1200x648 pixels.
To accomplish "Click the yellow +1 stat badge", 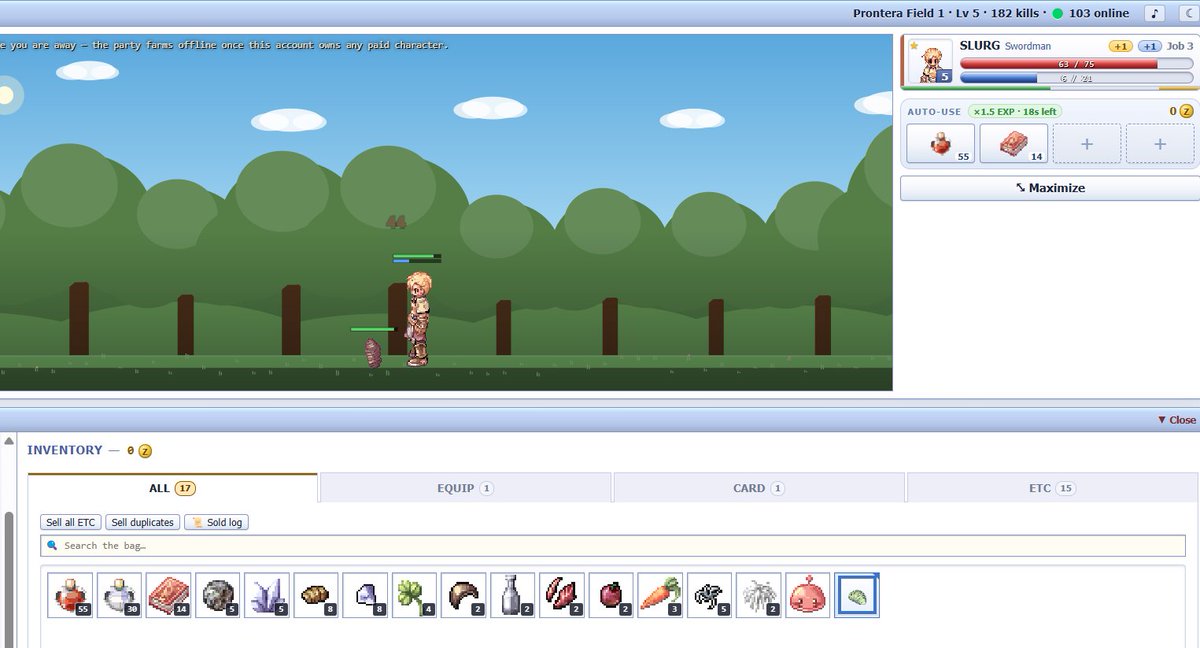I will click(x=1121, y=46).
